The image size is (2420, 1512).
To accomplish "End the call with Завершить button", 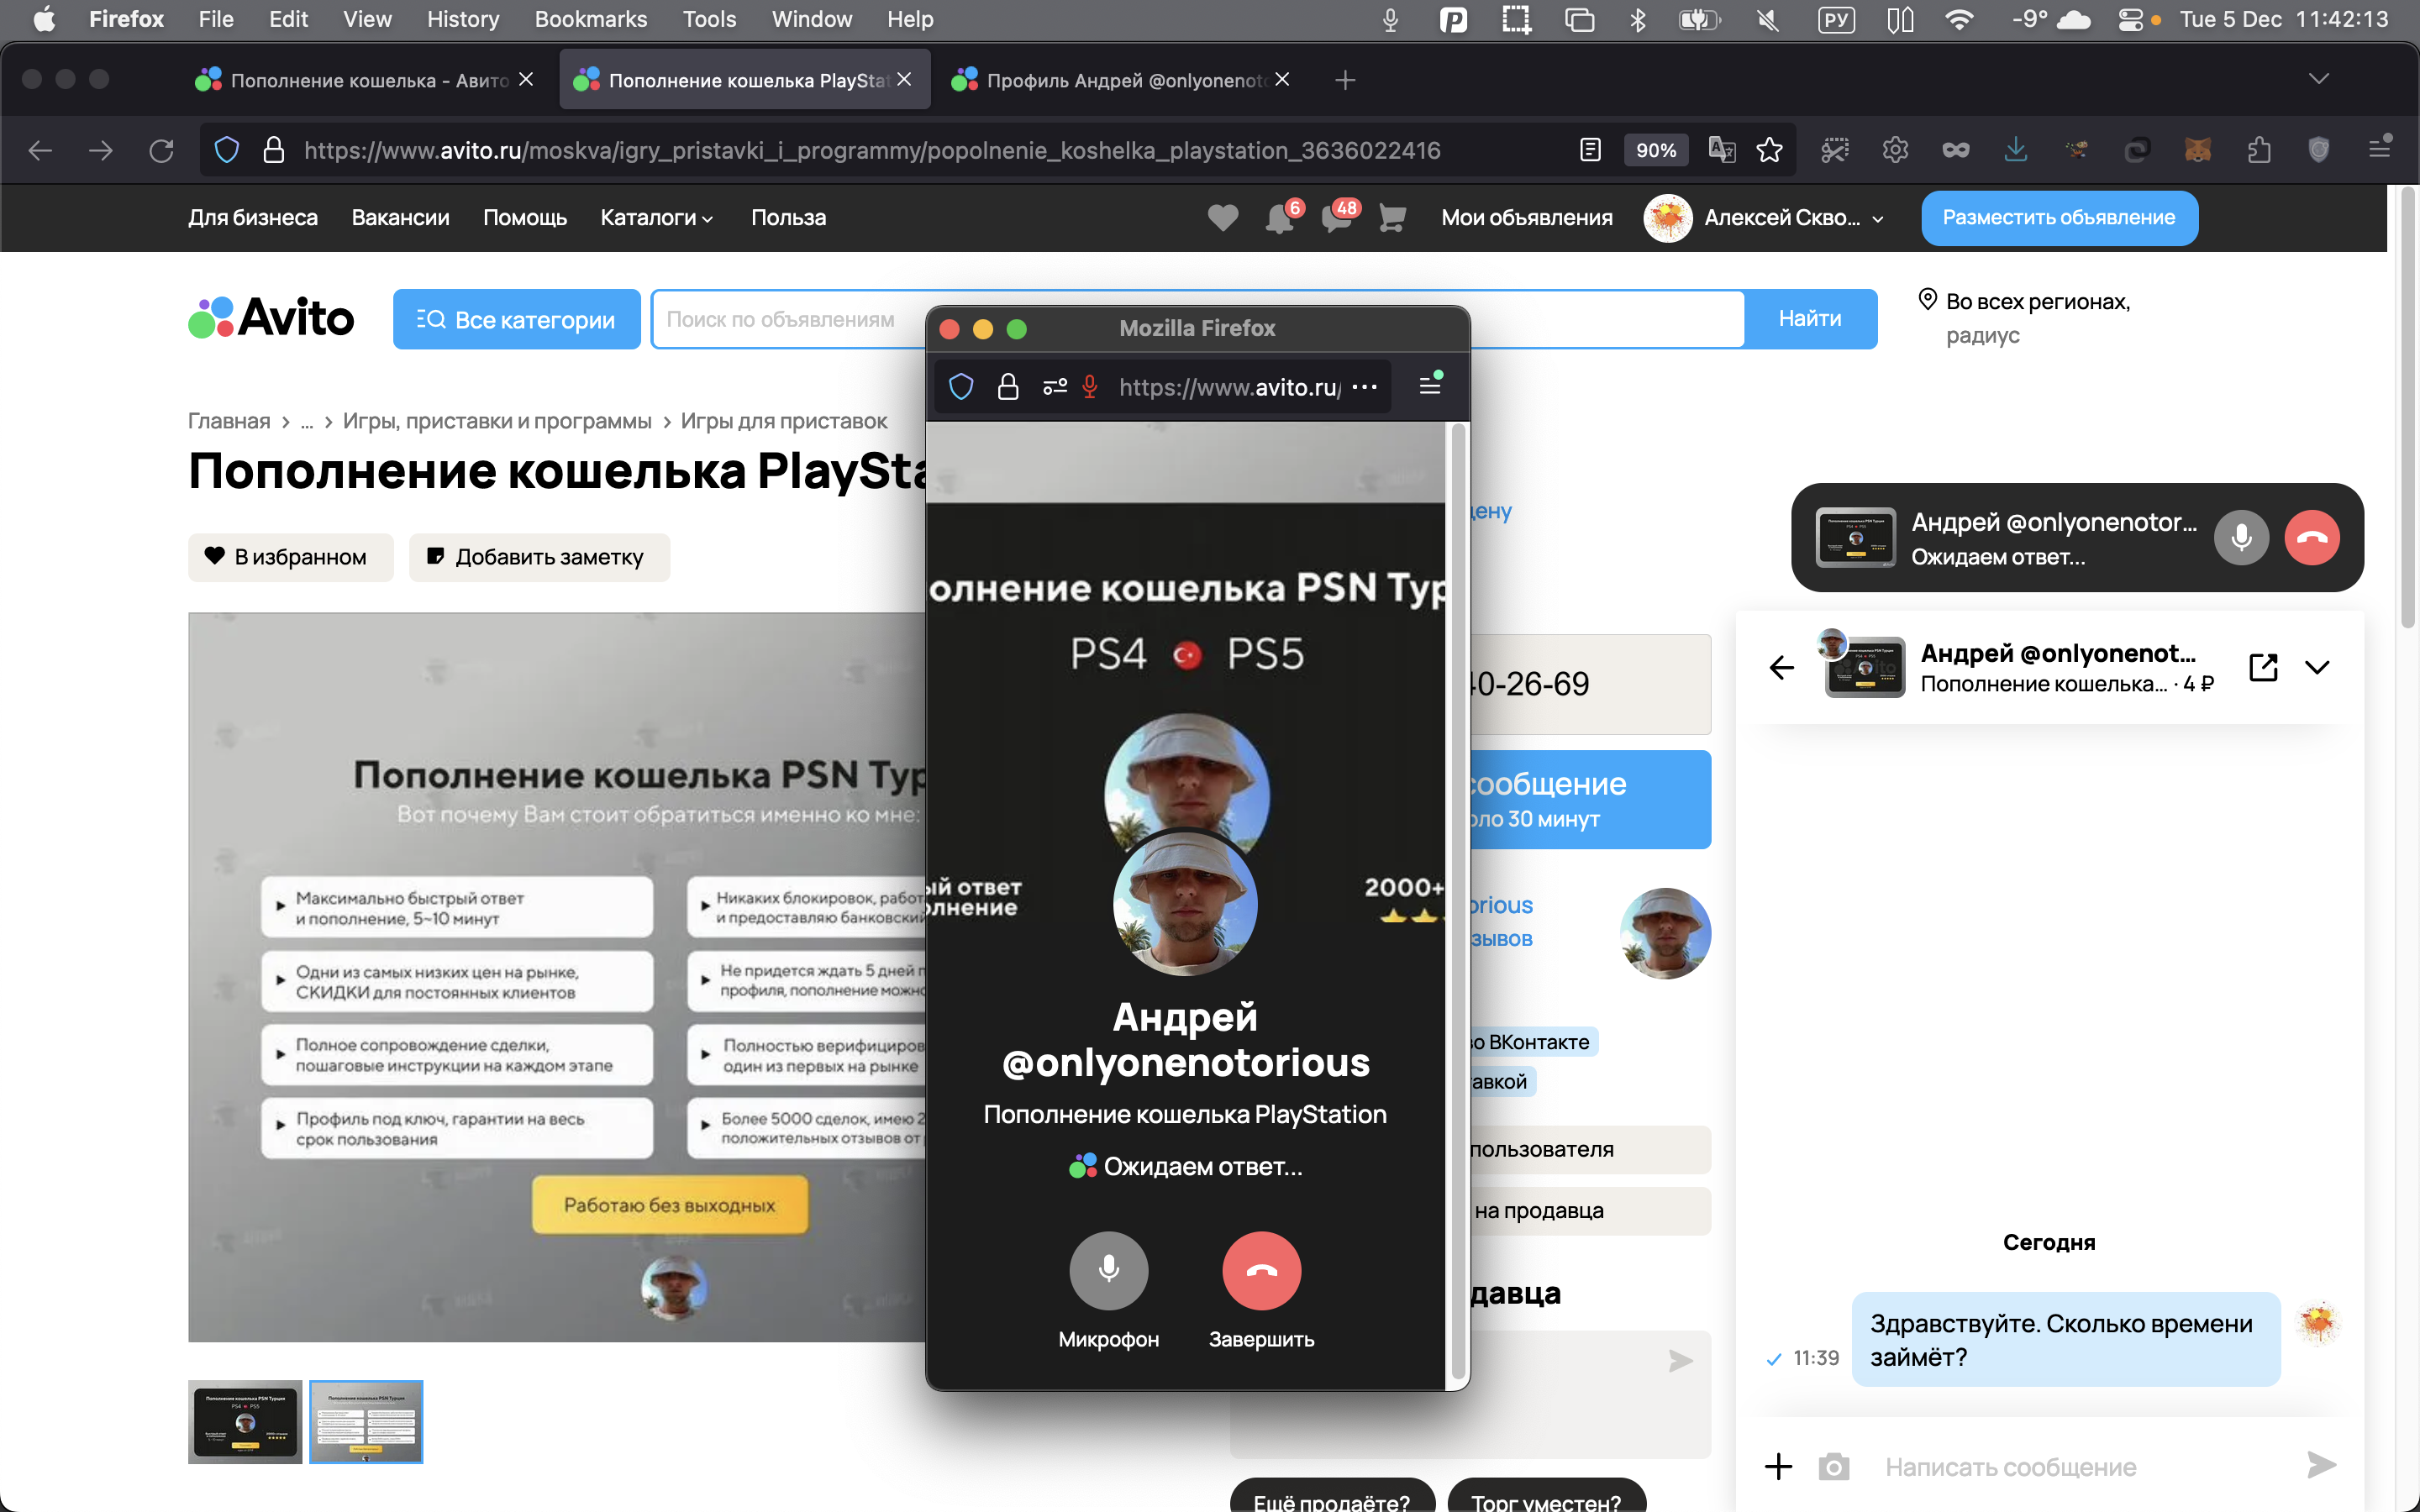I will click(1261, 1270).
